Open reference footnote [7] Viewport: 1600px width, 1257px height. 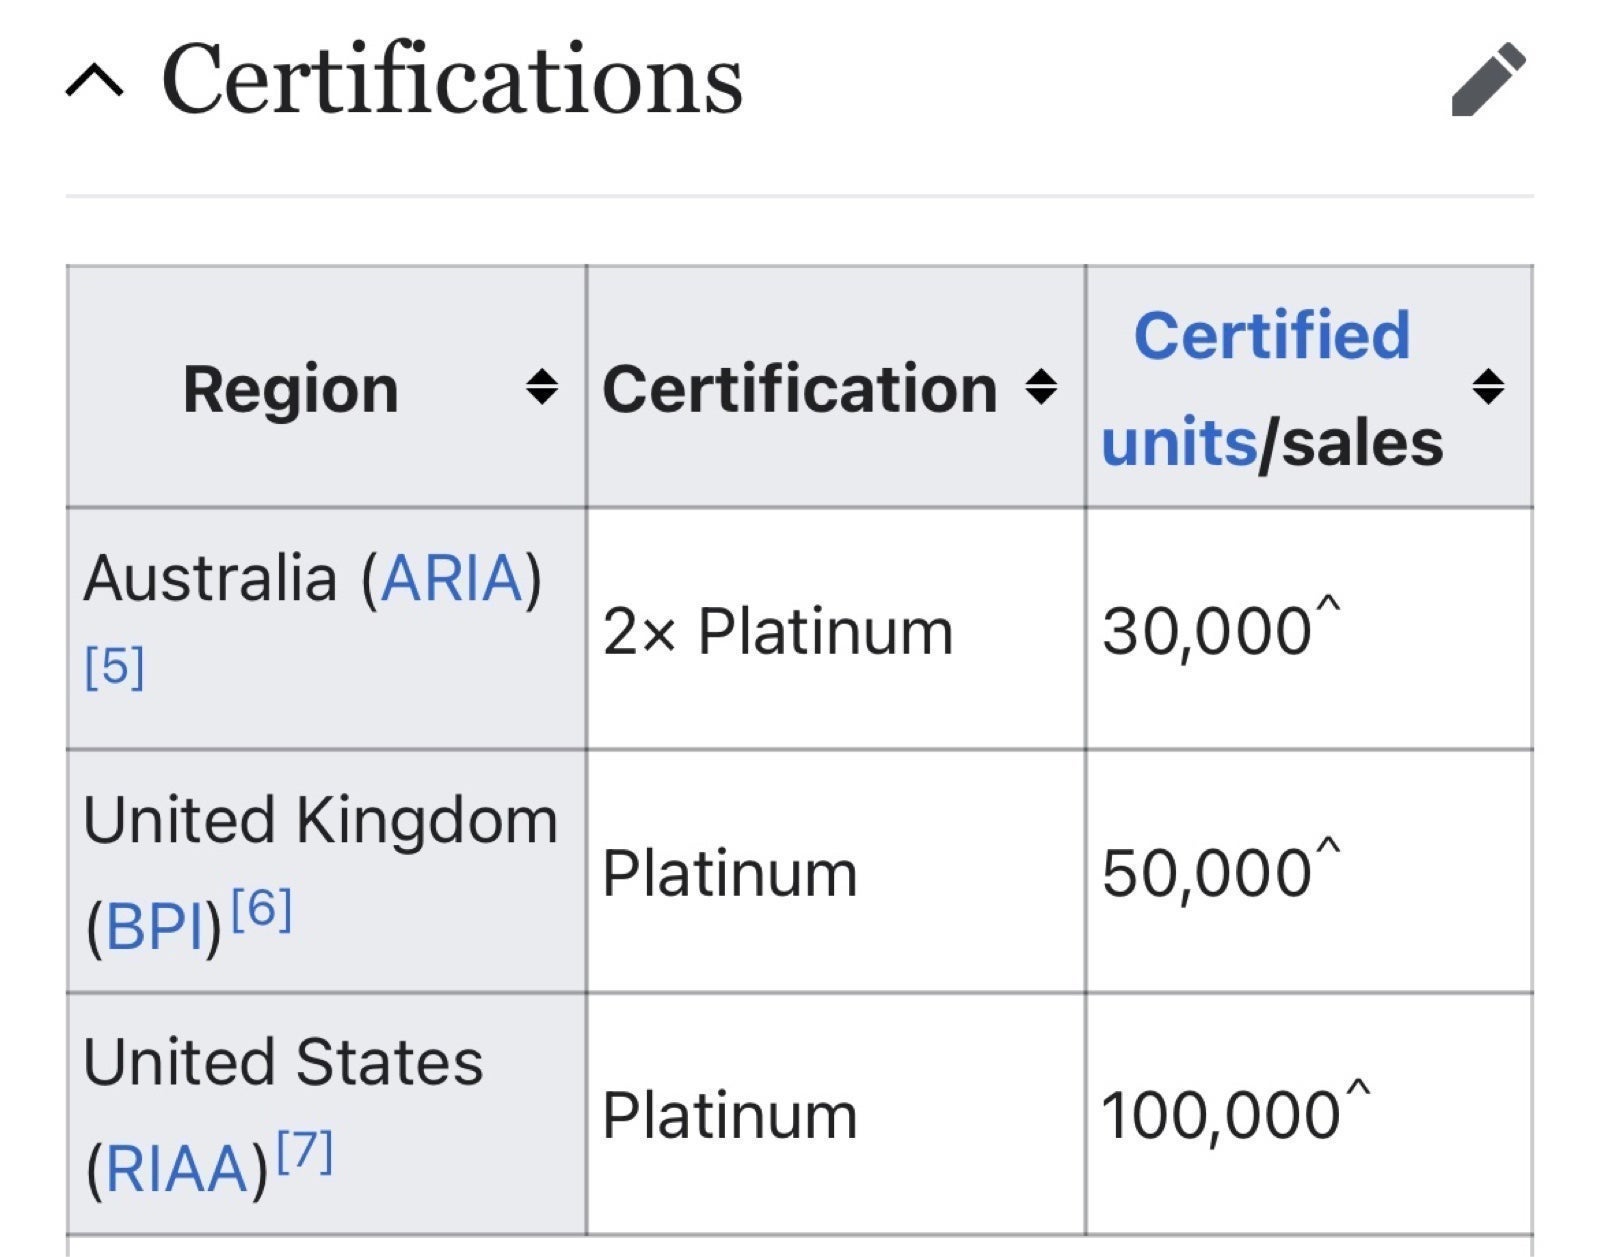click(304, 1152)
